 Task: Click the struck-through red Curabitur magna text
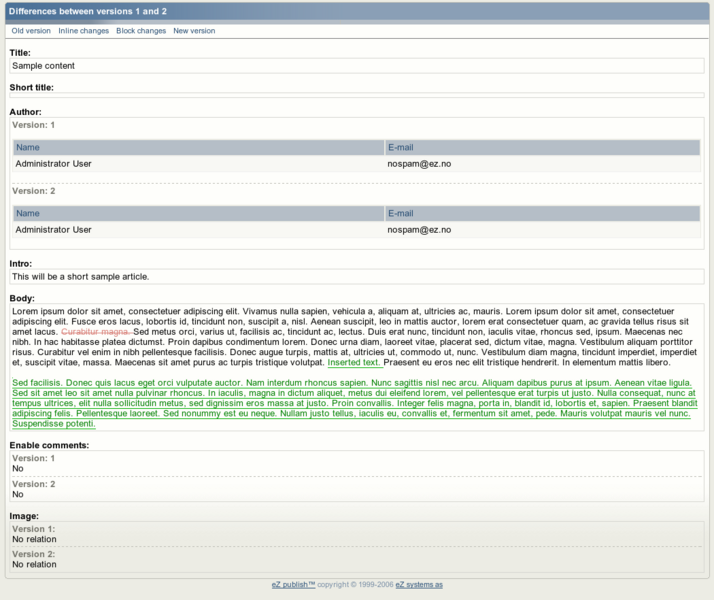point(96,331)
